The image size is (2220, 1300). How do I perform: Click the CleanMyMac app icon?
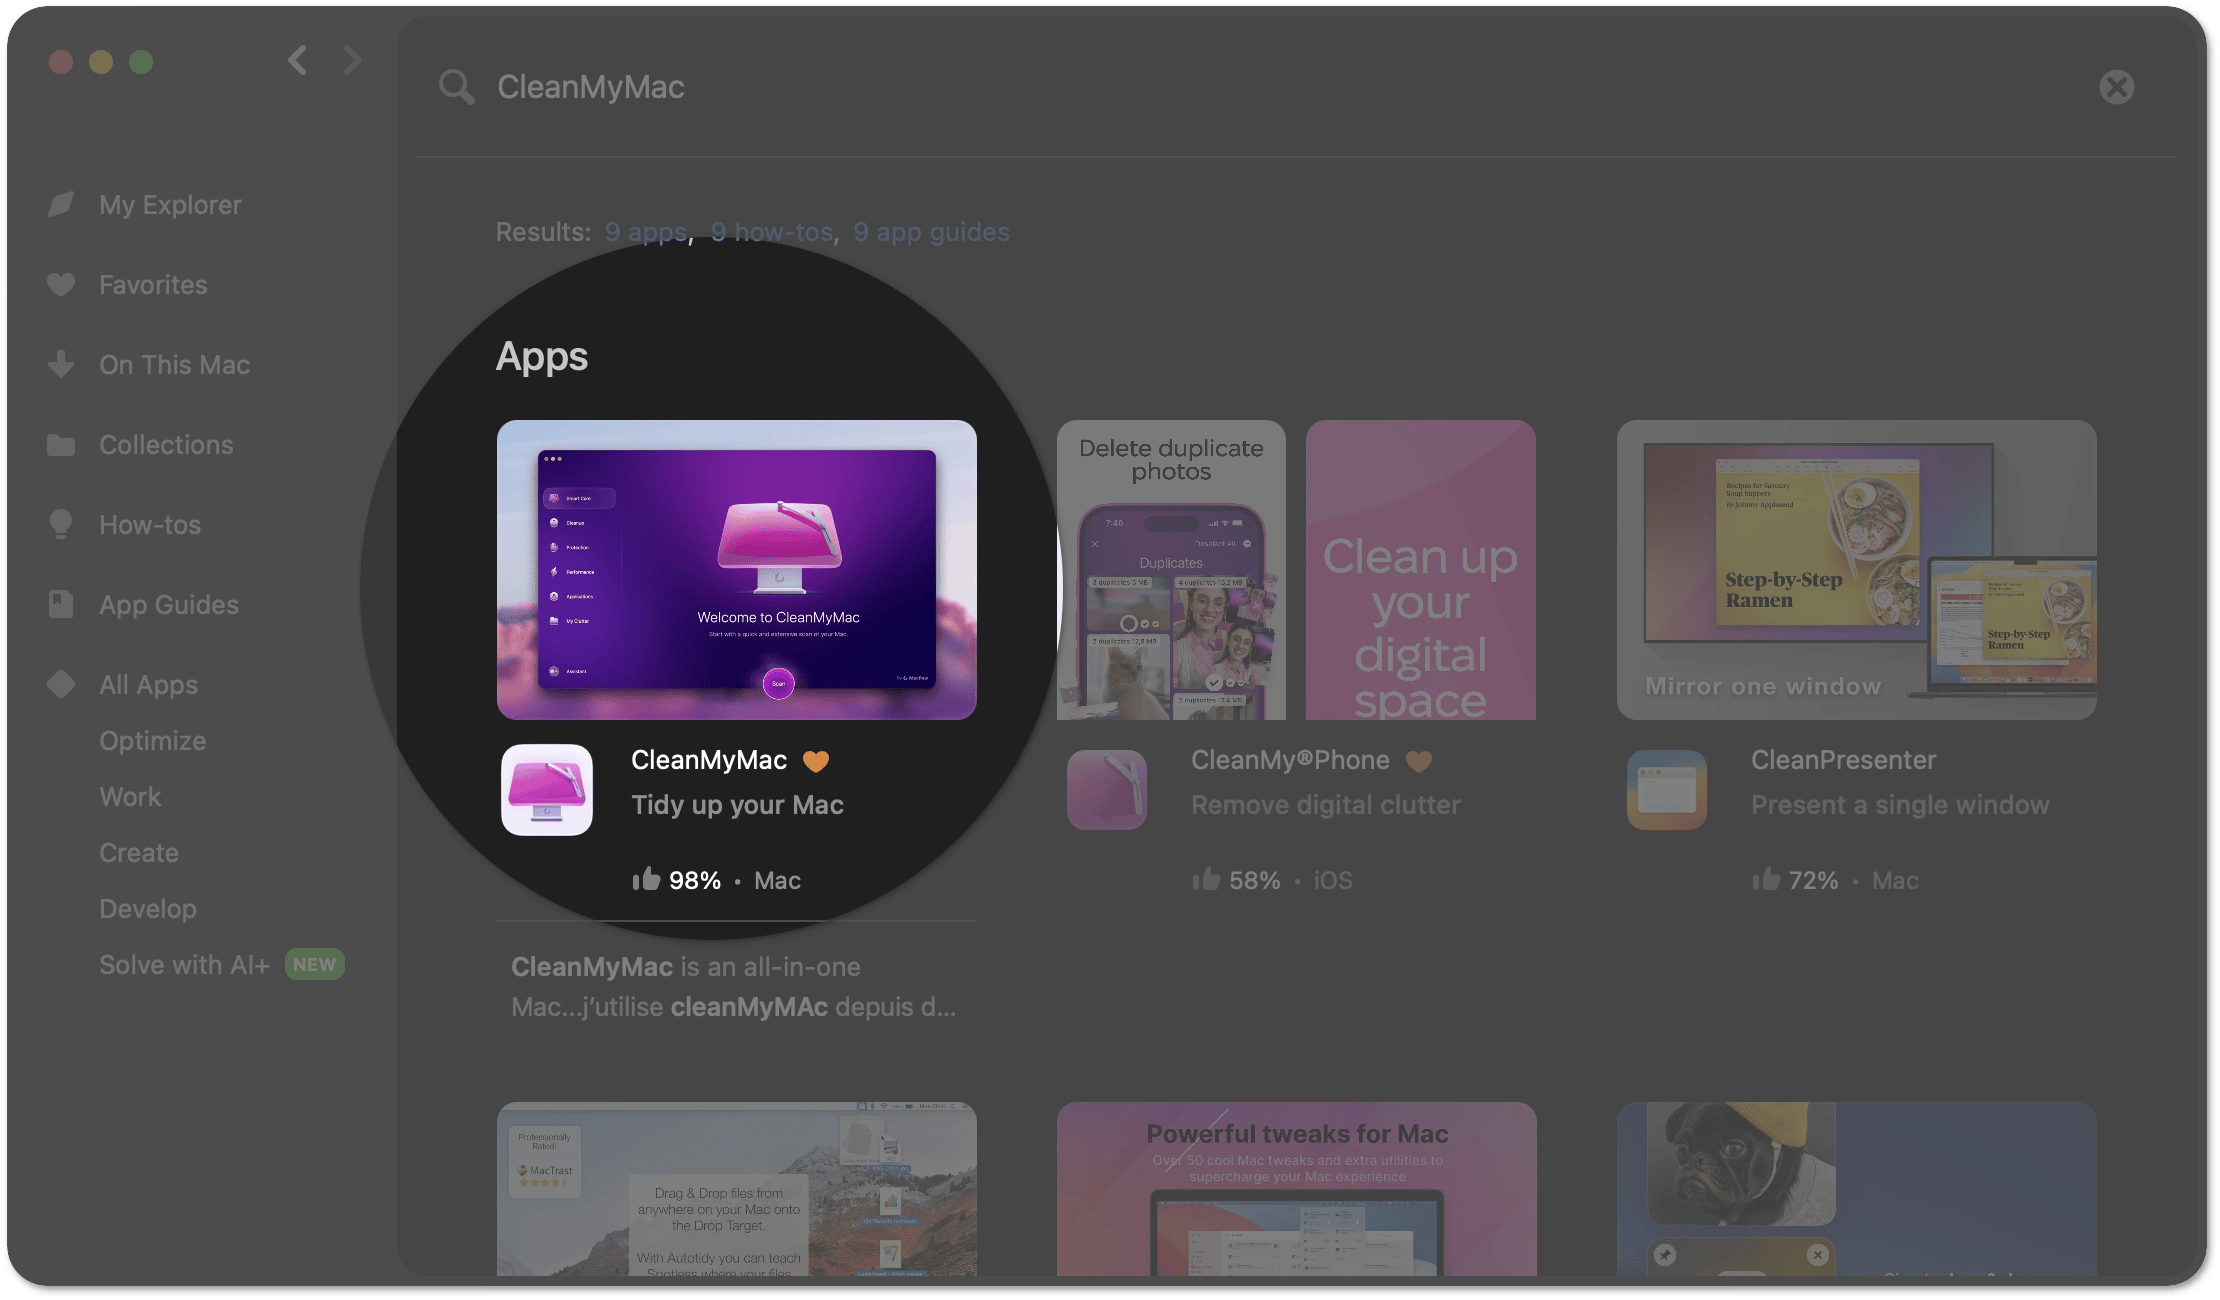coord(547,790)
